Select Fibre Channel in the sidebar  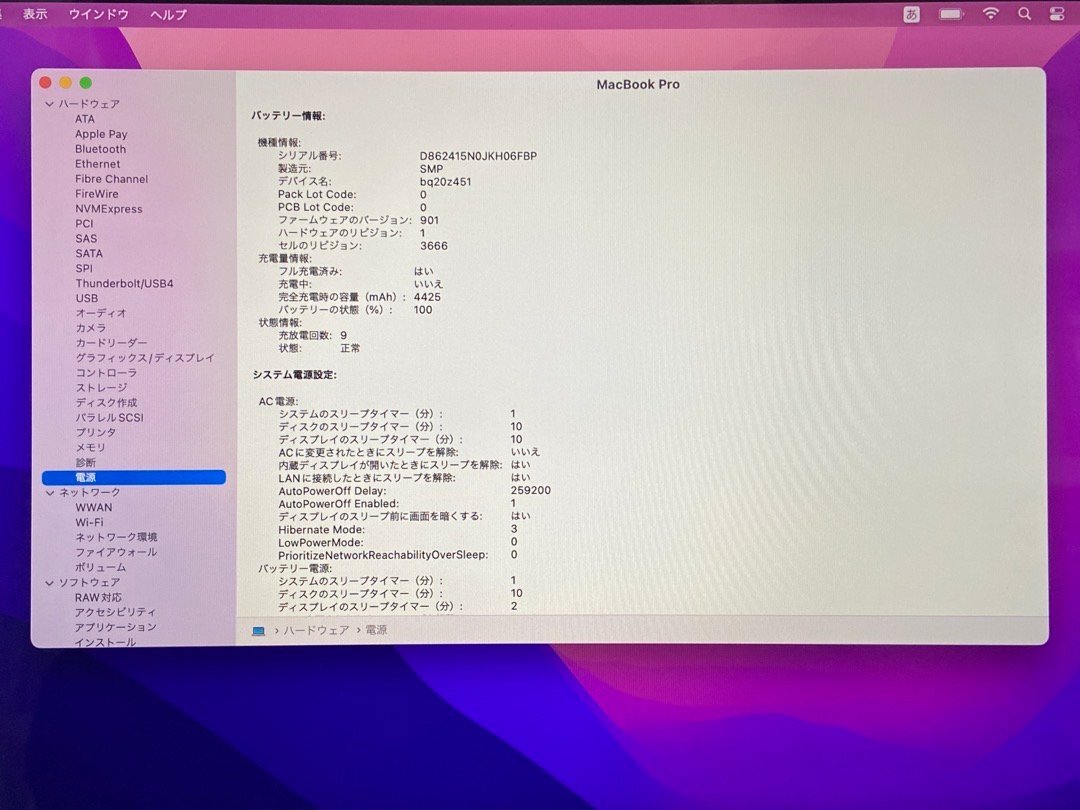coord(112,179)
